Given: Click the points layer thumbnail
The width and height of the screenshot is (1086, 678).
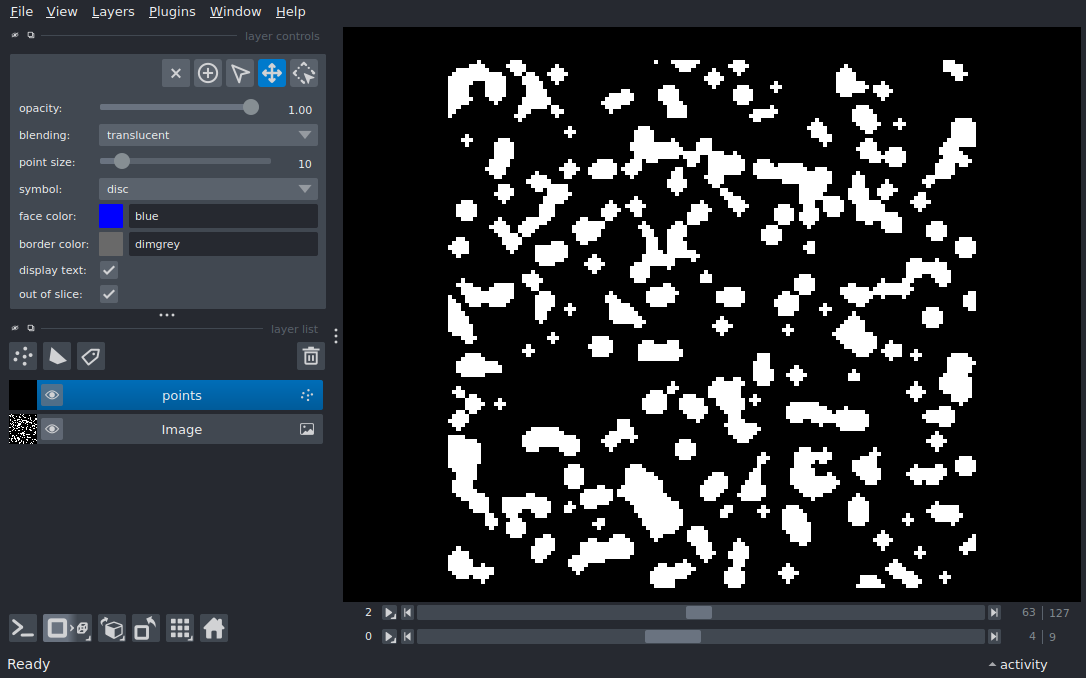Looking at the screenshot, I should click(23, 395).
